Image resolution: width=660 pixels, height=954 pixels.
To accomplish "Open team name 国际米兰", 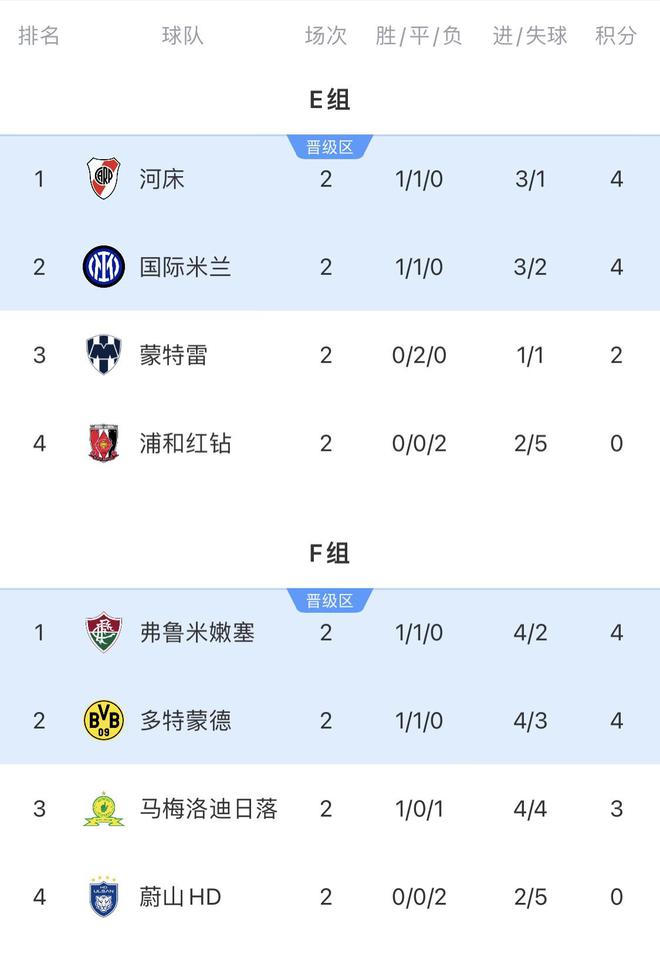I will [185, 267].
